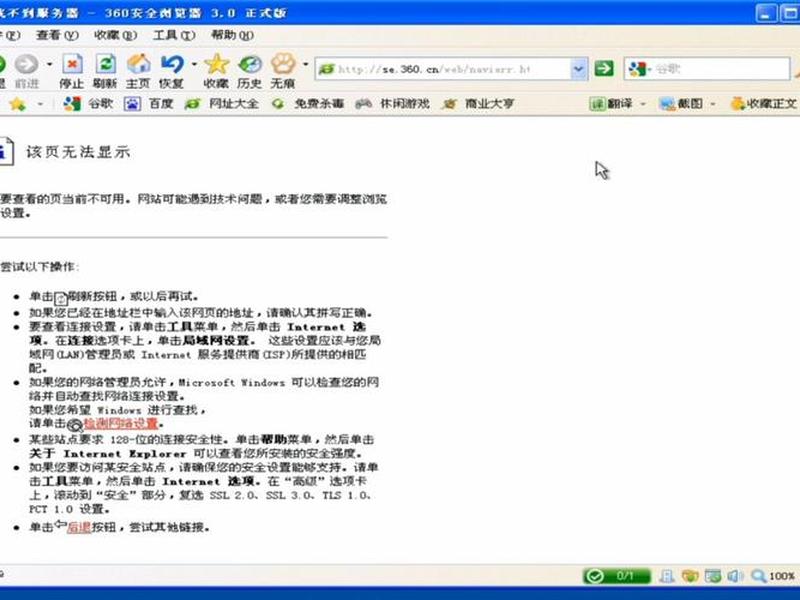Expand dropdown after the 无痕 icon
Image resolution: width=800 pixels, height=600 pixels.
(x=306, y=64)
